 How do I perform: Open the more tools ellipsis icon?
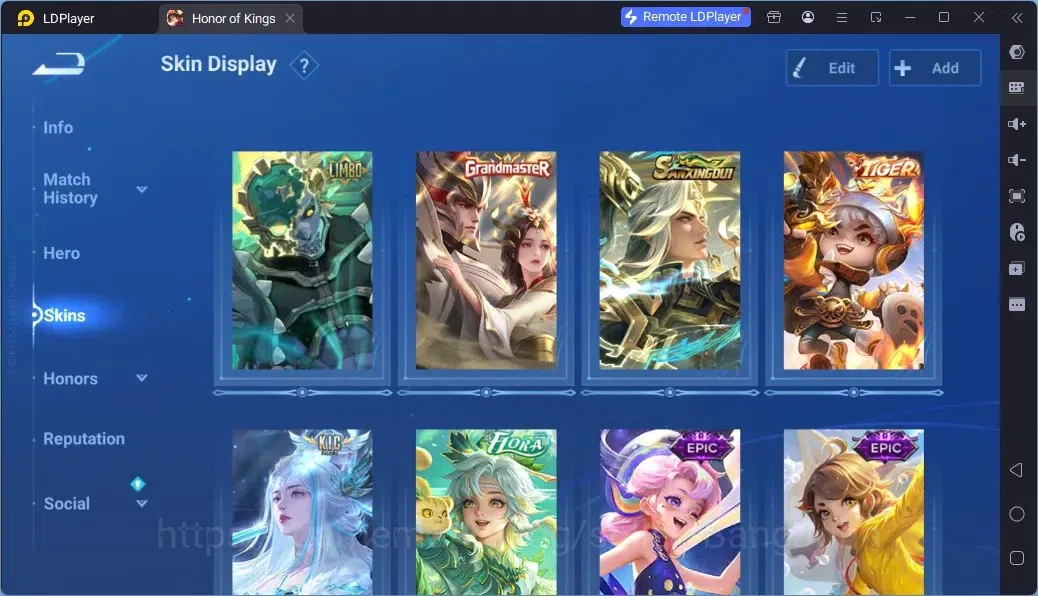(x=1017, y=305)
